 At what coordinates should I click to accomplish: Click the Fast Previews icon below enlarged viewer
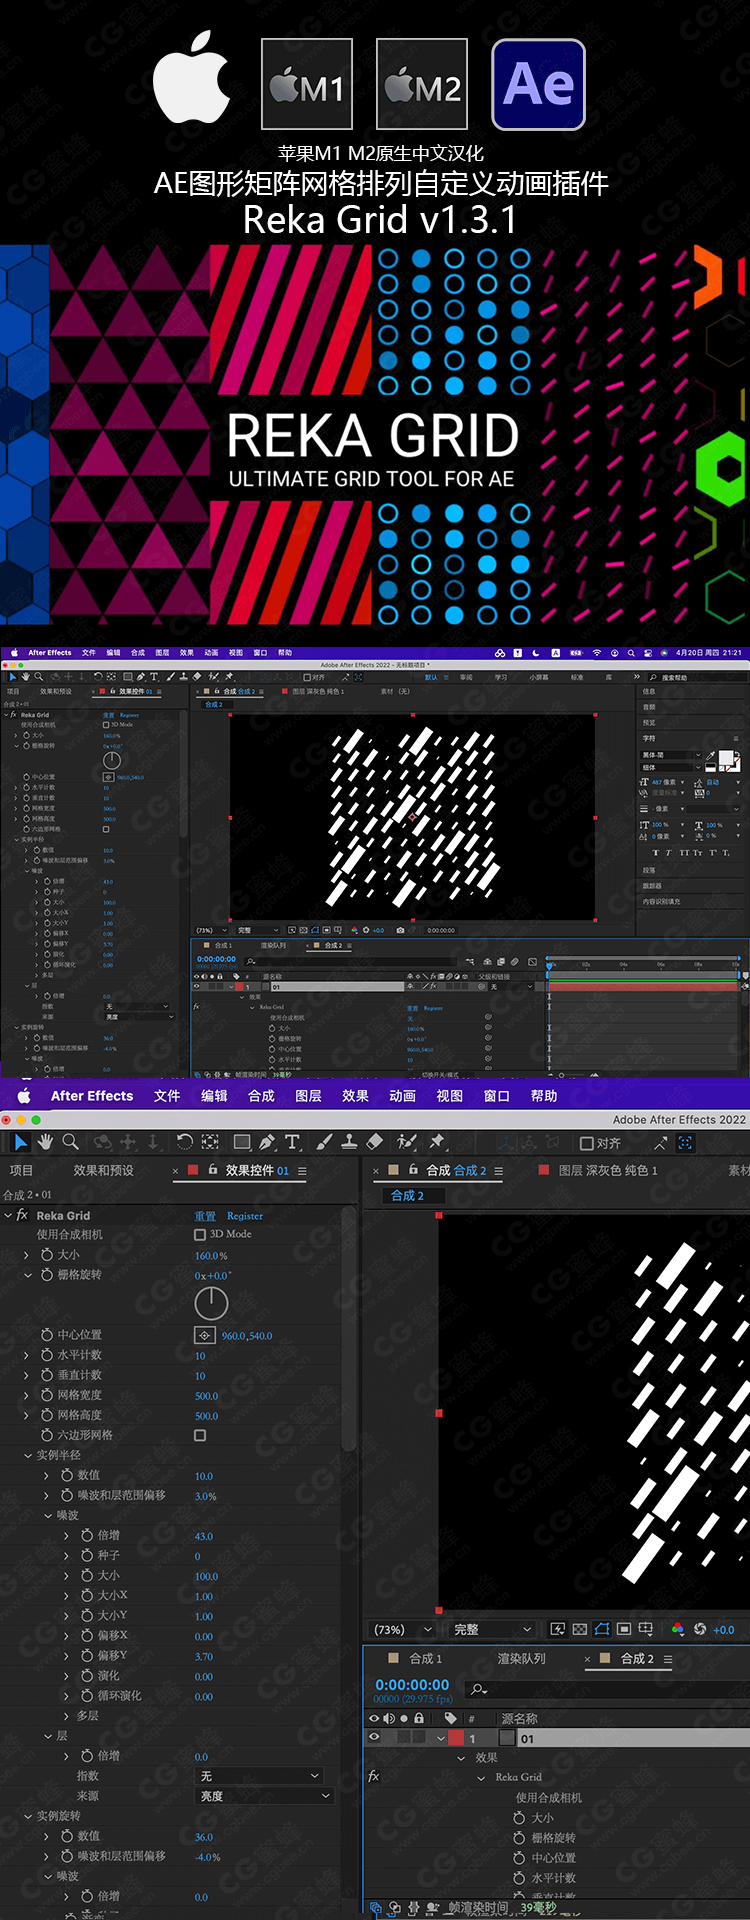click(558, 1629)
